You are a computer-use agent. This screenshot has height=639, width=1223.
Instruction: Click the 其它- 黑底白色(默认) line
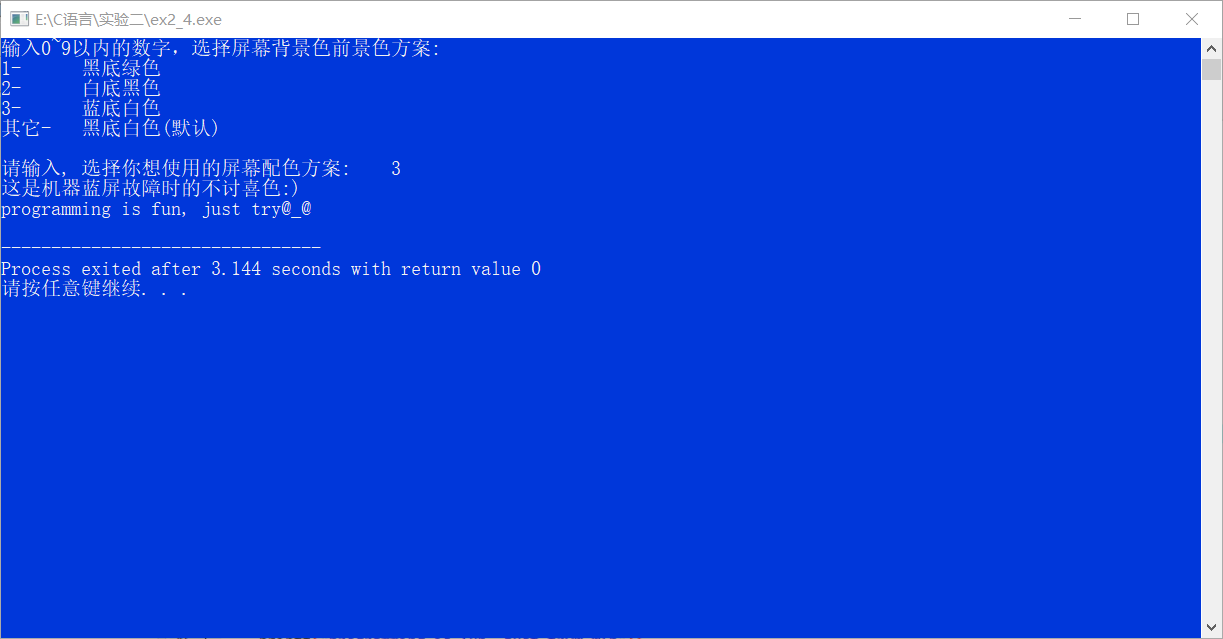tap(110, 128)
